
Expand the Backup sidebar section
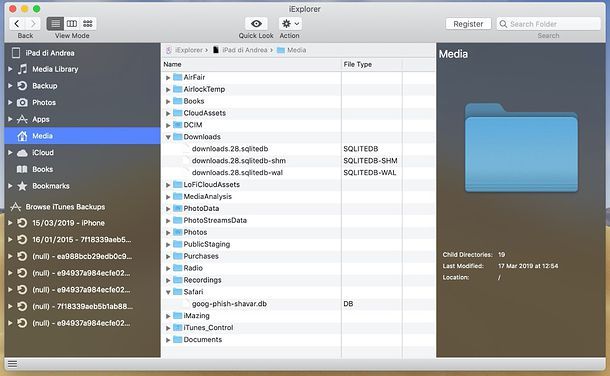[10, 86]
